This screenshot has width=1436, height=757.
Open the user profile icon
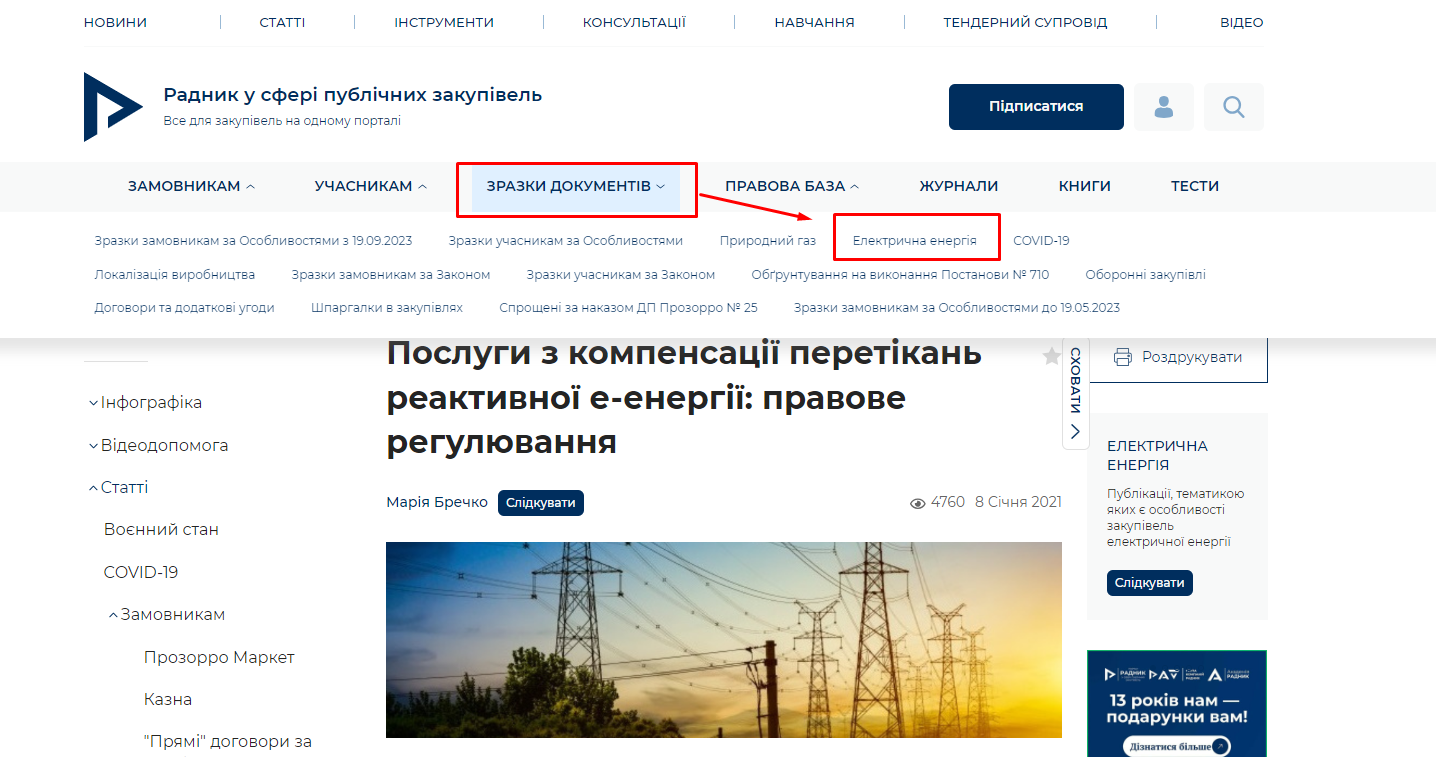tap(1163, 107)
